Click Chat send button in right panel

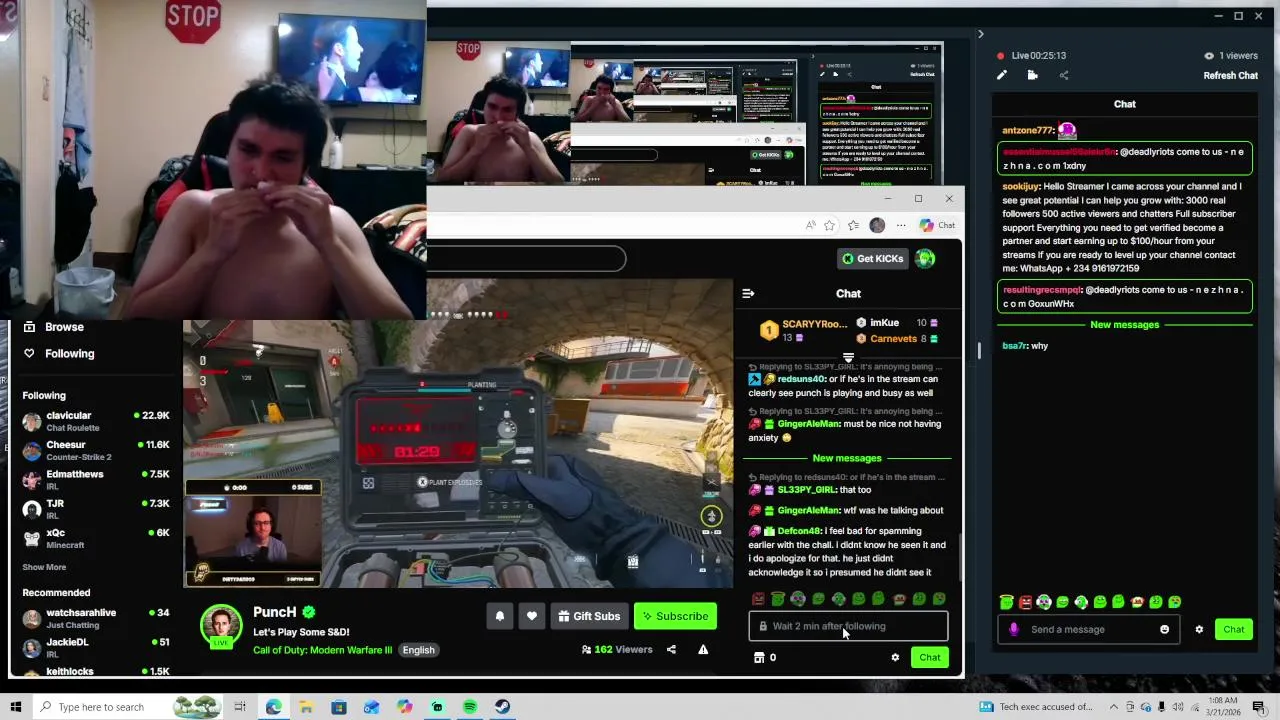[x=1234, y=629]
